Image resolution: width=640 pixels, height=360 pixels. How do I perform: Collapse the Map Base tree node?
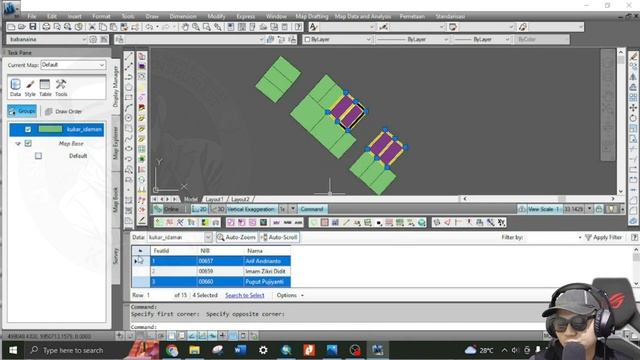18,144
